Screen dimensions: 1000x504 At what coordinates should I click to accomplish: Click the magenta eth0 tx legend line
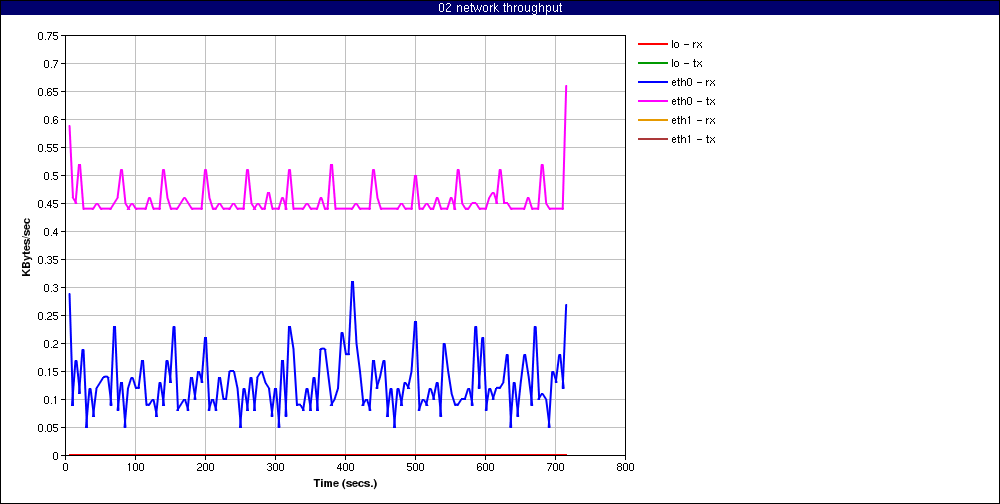(651, 101)
